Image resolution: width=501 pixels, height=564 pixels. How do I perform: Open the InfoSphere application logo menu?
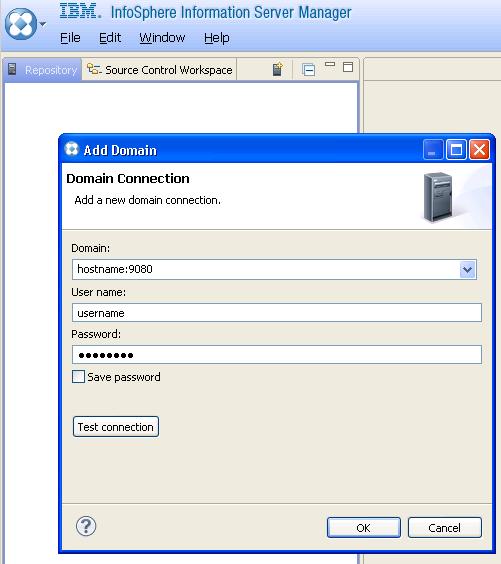(x=21, y=24)
